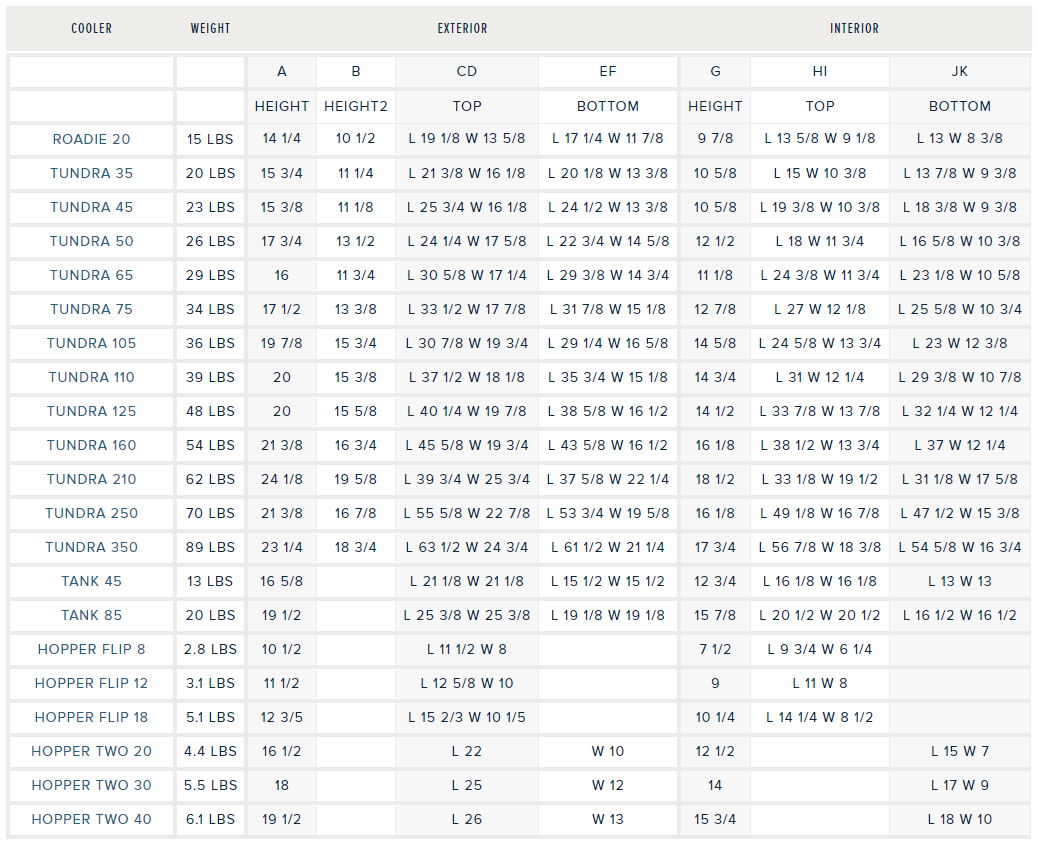
Task: Click Hopper Two 20 interior 'L 15 W 7'
Action: coord(960,751)
